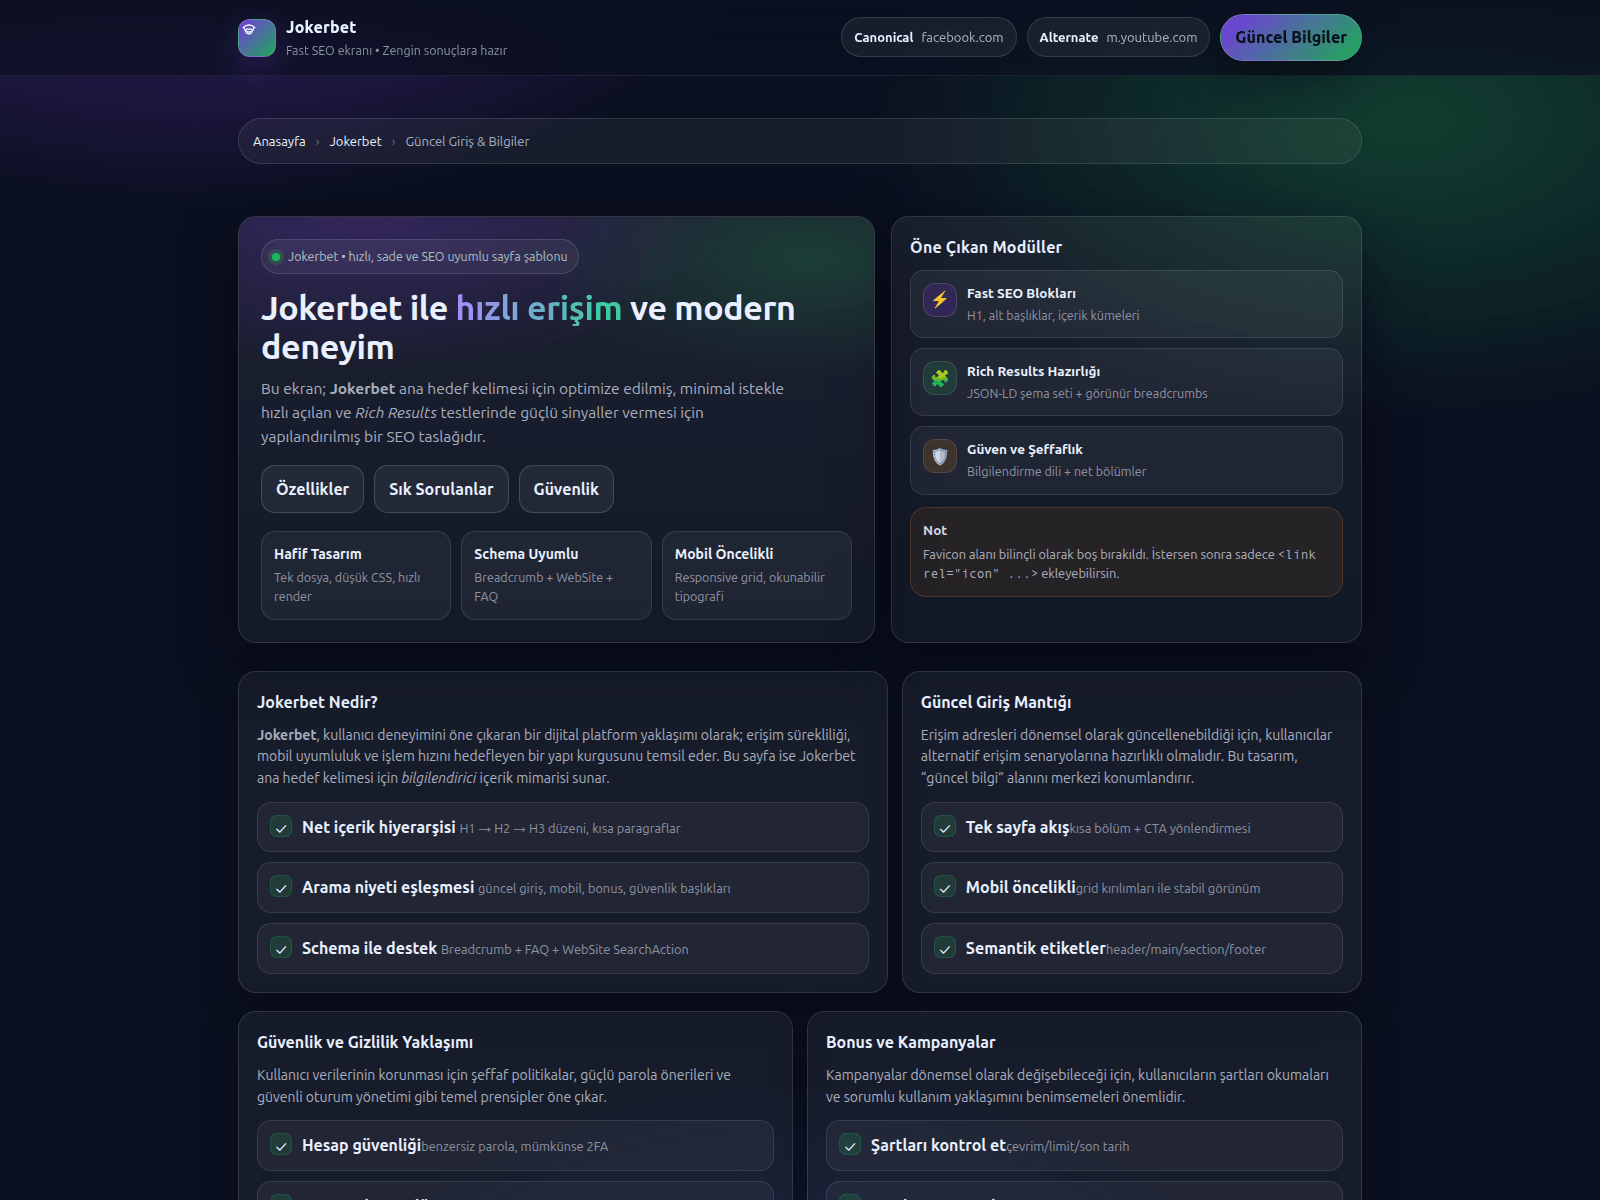Open the Rich Results Hazırlığı module card
This screenshot has width=1600, height=1200.
pyautogui.click(x=1126, y=382)
